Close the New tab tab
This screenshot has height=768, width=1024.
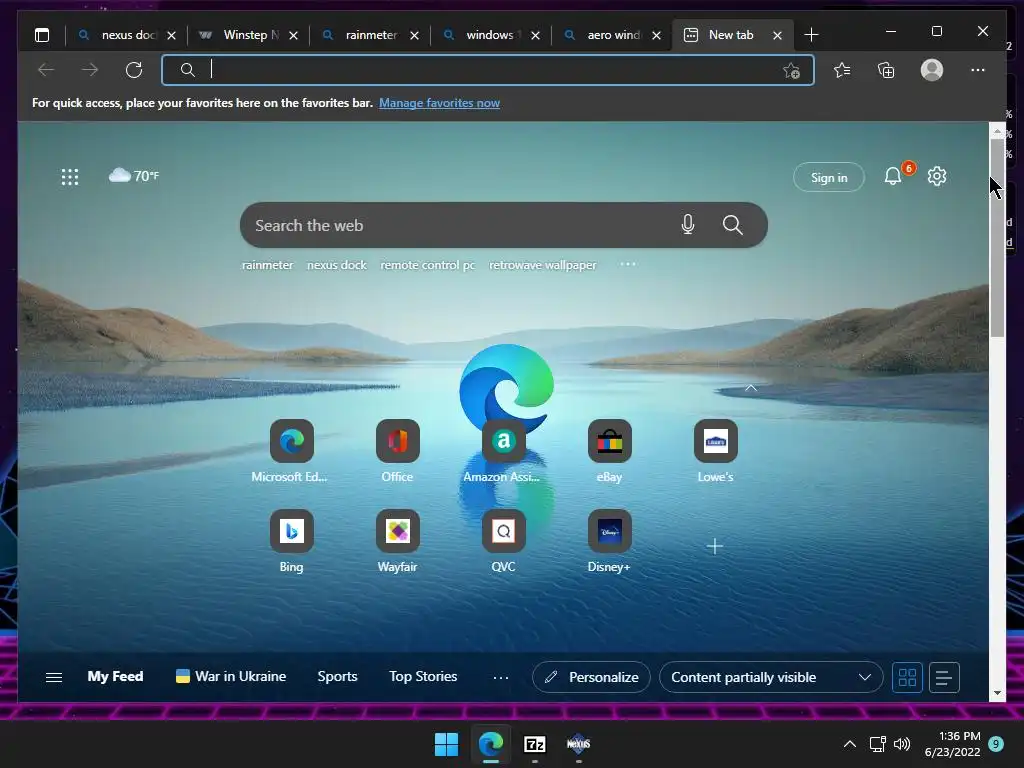click(x=777, y=35)
